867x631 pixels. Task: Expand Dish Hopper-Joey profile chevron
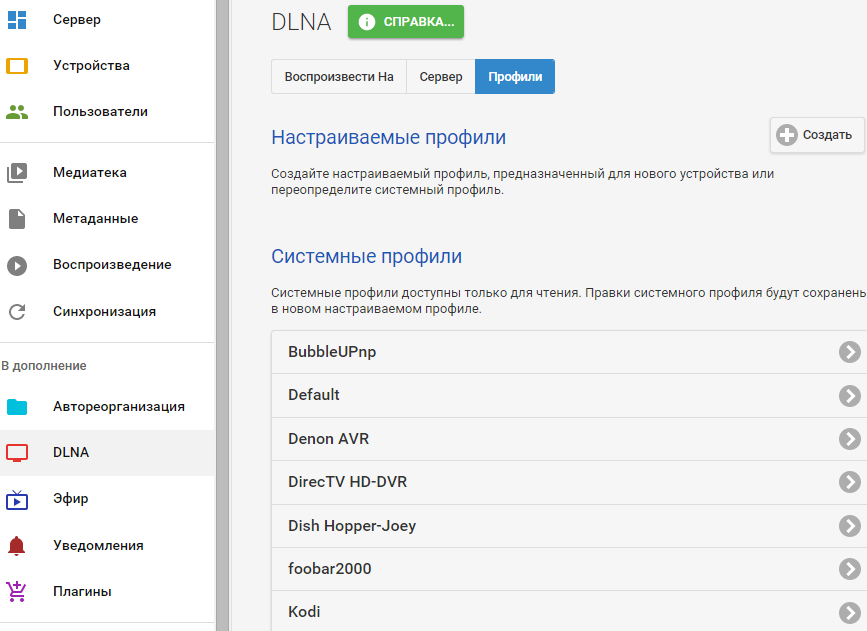[850, 526]
